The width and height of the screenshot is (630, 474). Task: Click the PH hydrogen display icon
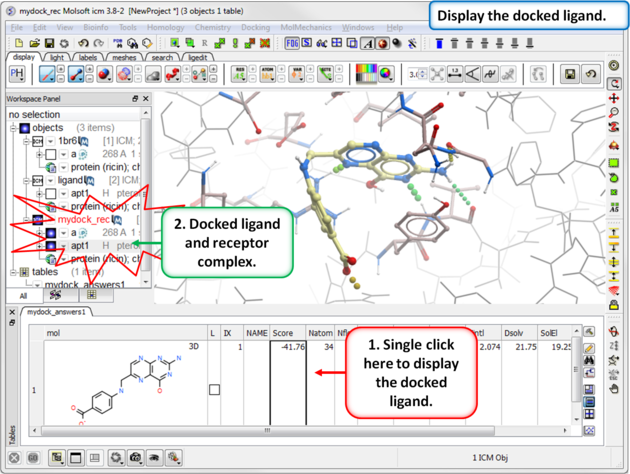tap(17, 74)
